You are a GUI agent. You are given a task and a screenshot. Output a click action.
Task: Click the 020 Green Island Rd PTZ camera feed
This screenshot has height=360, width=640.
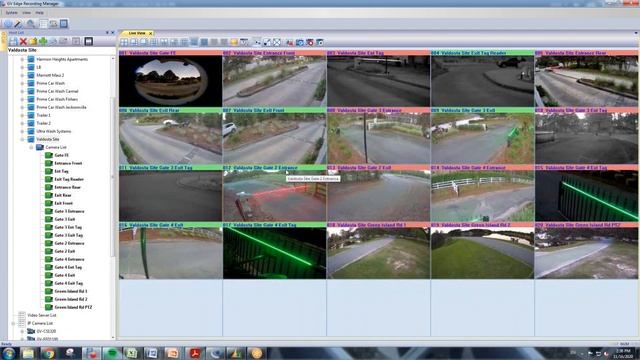pos(587,253)
